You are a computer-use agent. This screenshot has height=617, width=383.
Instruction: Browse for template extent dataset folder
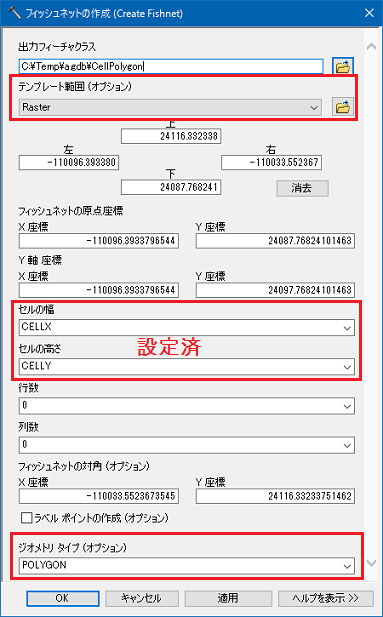[x=343, y=107]
